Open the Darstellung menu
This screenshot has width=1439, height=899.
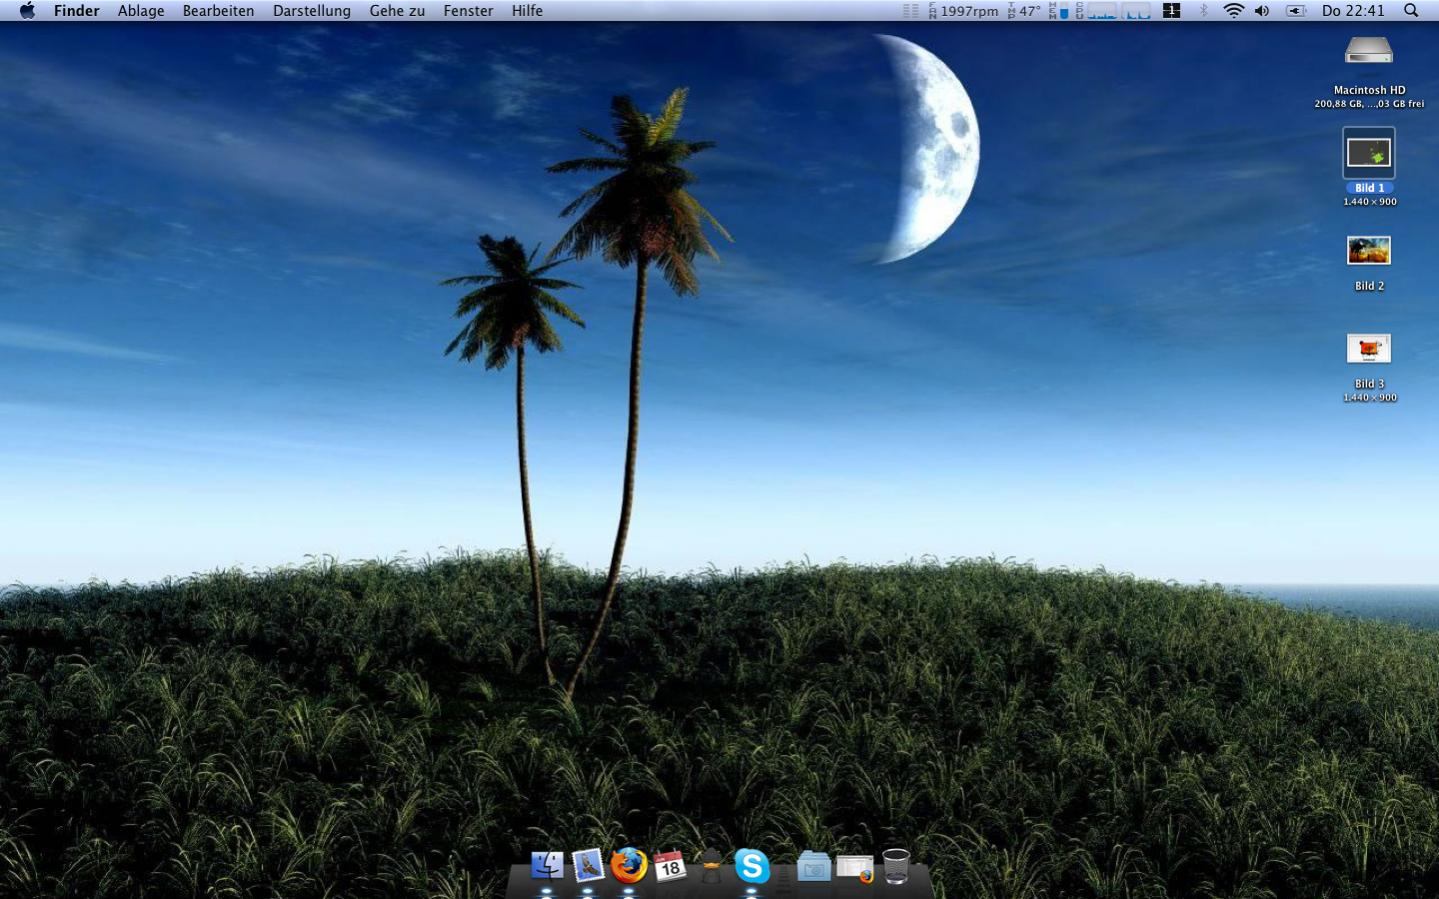point(312,11)
